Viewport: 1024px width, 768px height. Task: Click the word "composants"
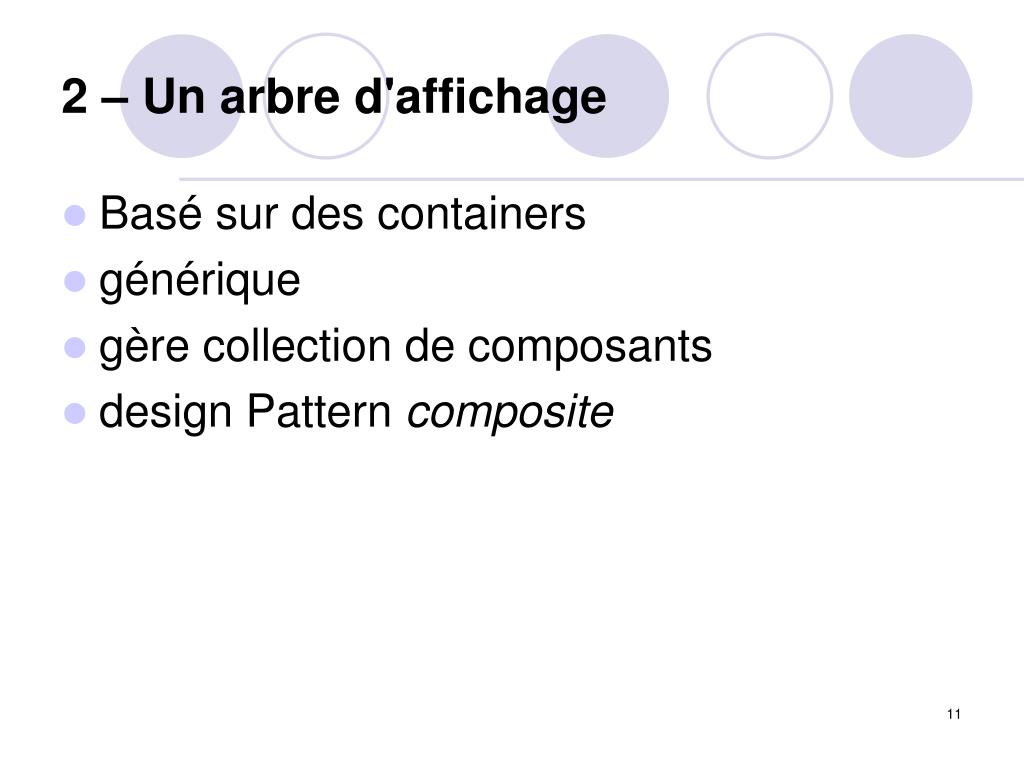(x=590, y=347)
